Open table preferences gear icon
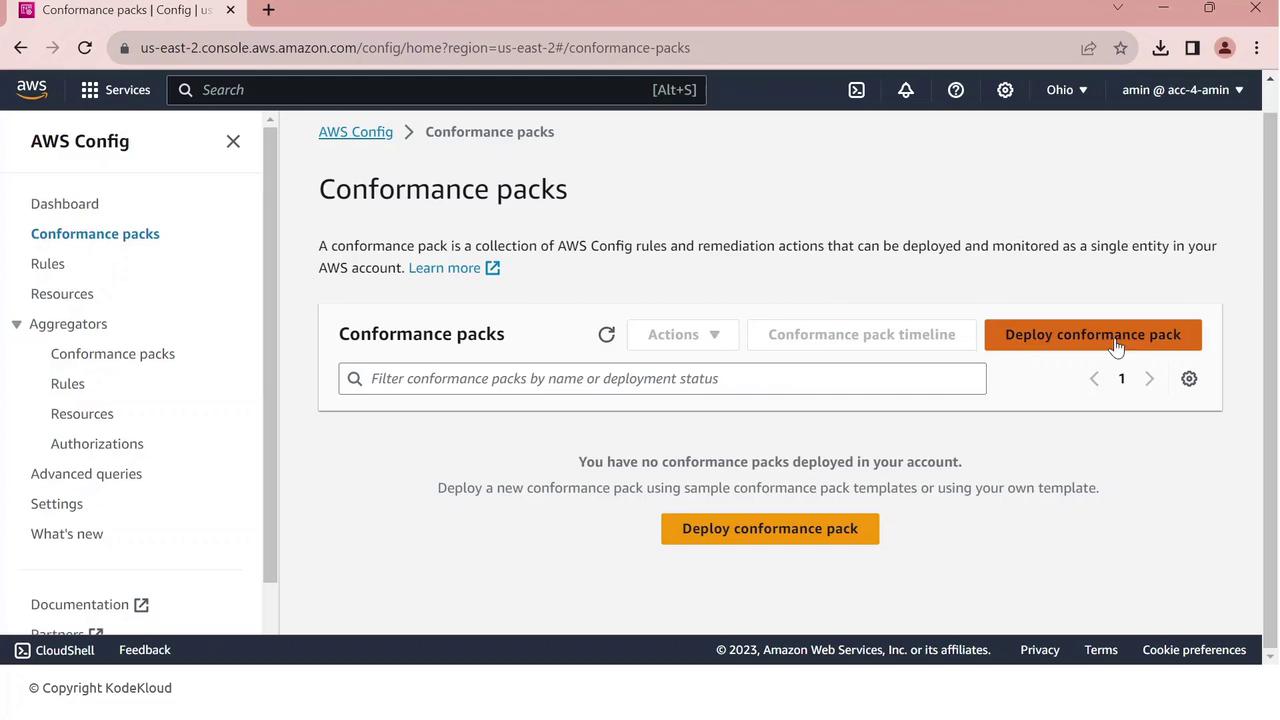The height and width of the screenshot is (720, 1280). [x=1189, y=379]
